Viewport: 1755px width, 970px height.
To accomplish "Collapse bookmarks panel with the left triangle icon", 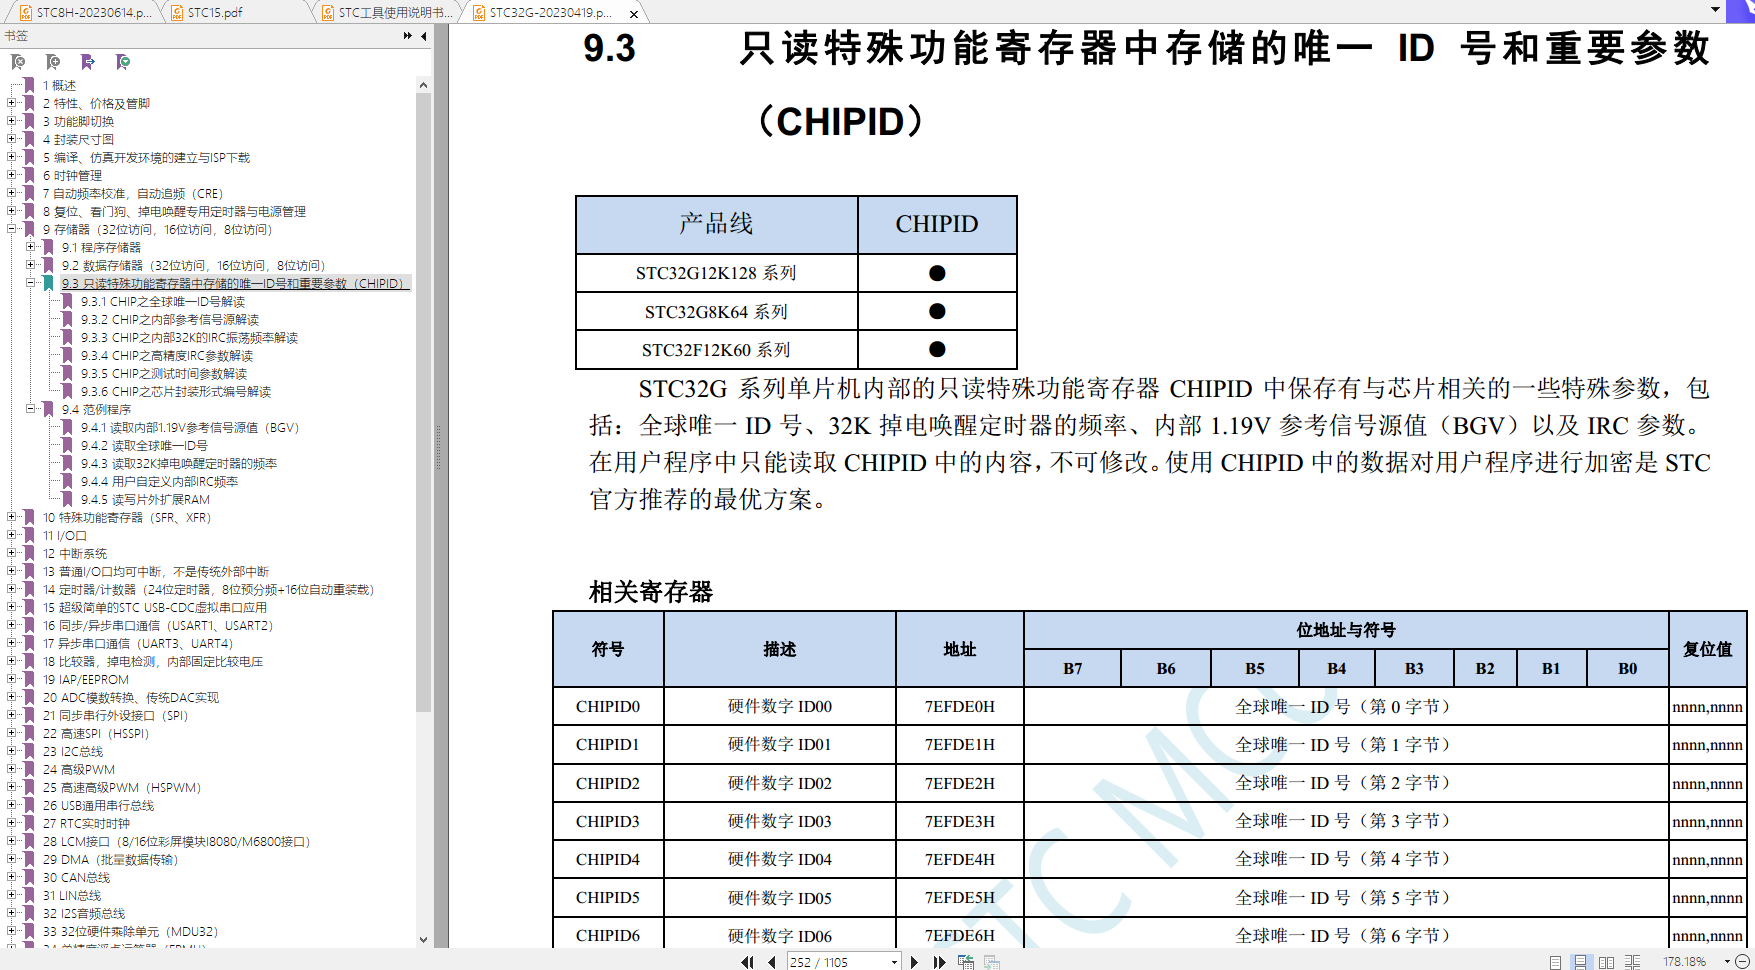I will (424, 36).
